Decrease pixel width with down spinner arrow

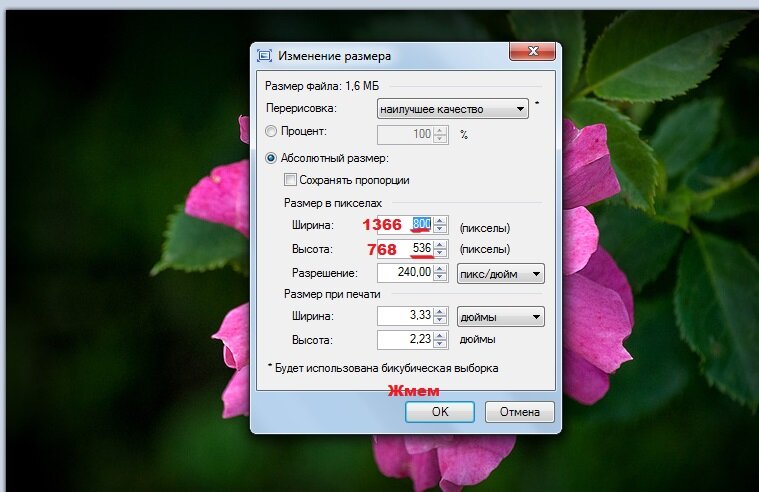pos(440,229)
